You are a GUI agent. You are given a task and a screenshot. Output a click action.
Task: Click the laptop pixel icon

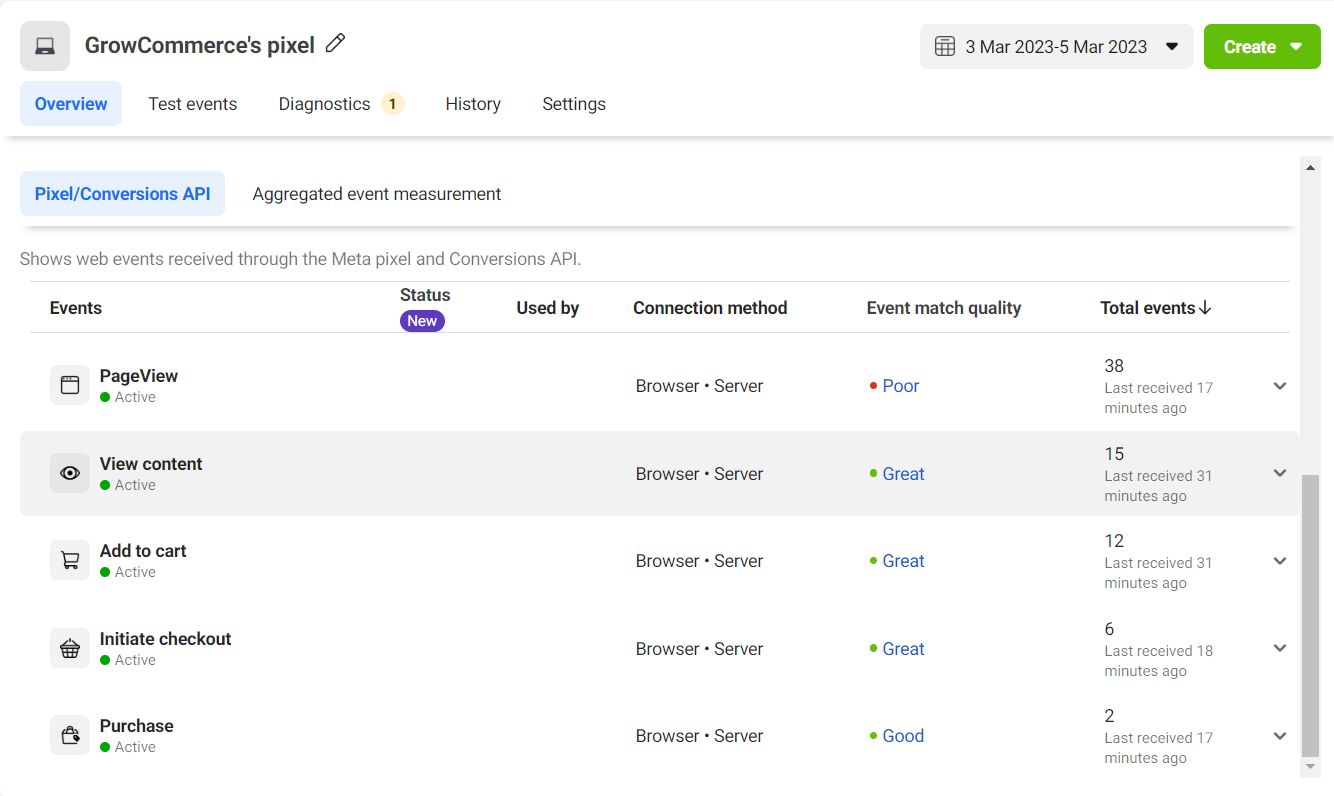(45, 46)
